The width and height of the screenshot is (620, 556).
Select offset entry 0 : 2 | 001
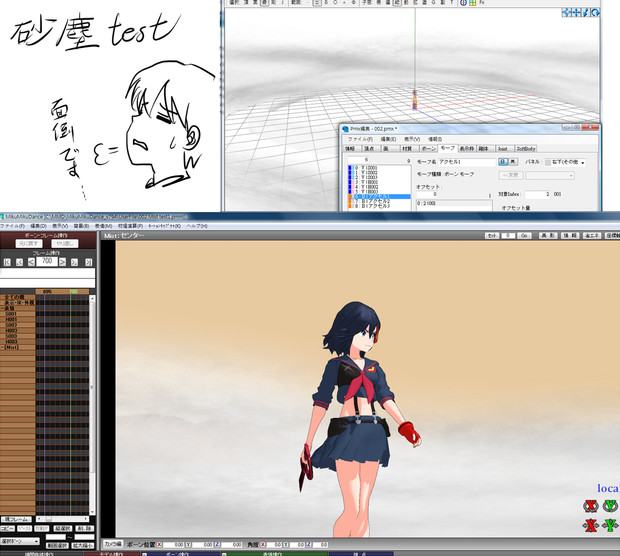[454, 203]
